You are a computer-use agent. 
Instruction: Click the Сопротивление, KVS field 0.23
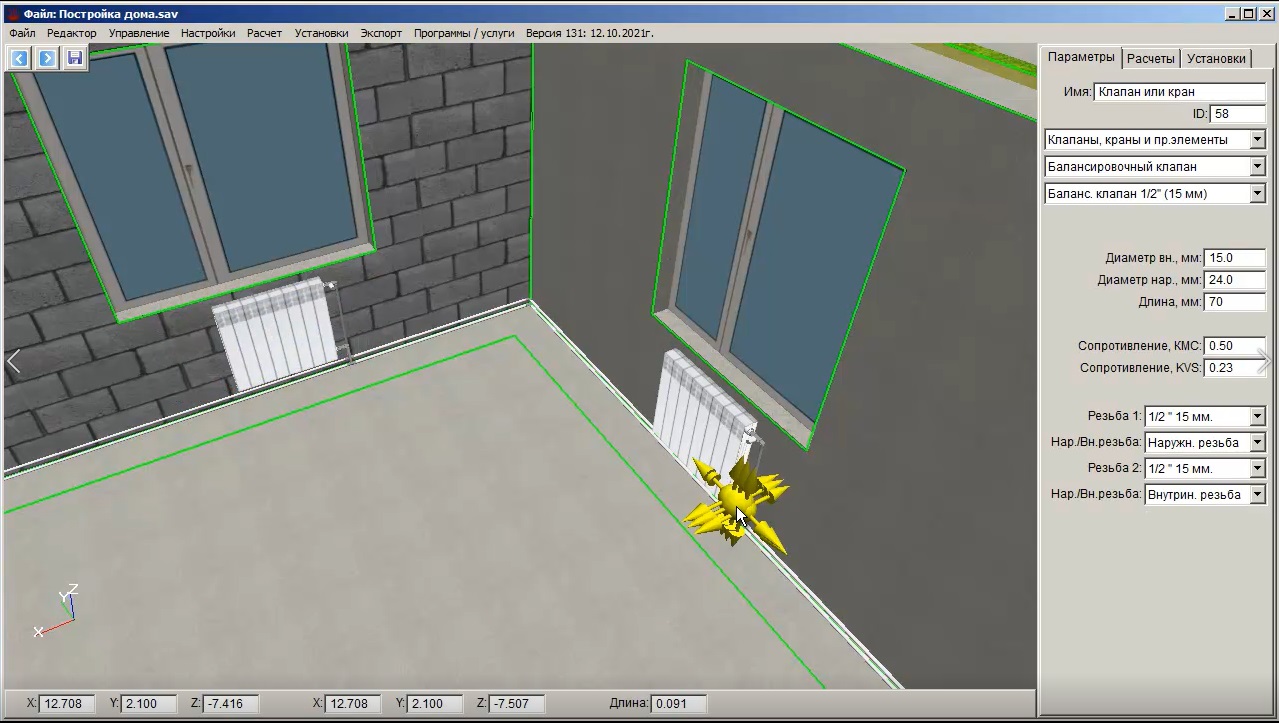tap(1235, 368)
